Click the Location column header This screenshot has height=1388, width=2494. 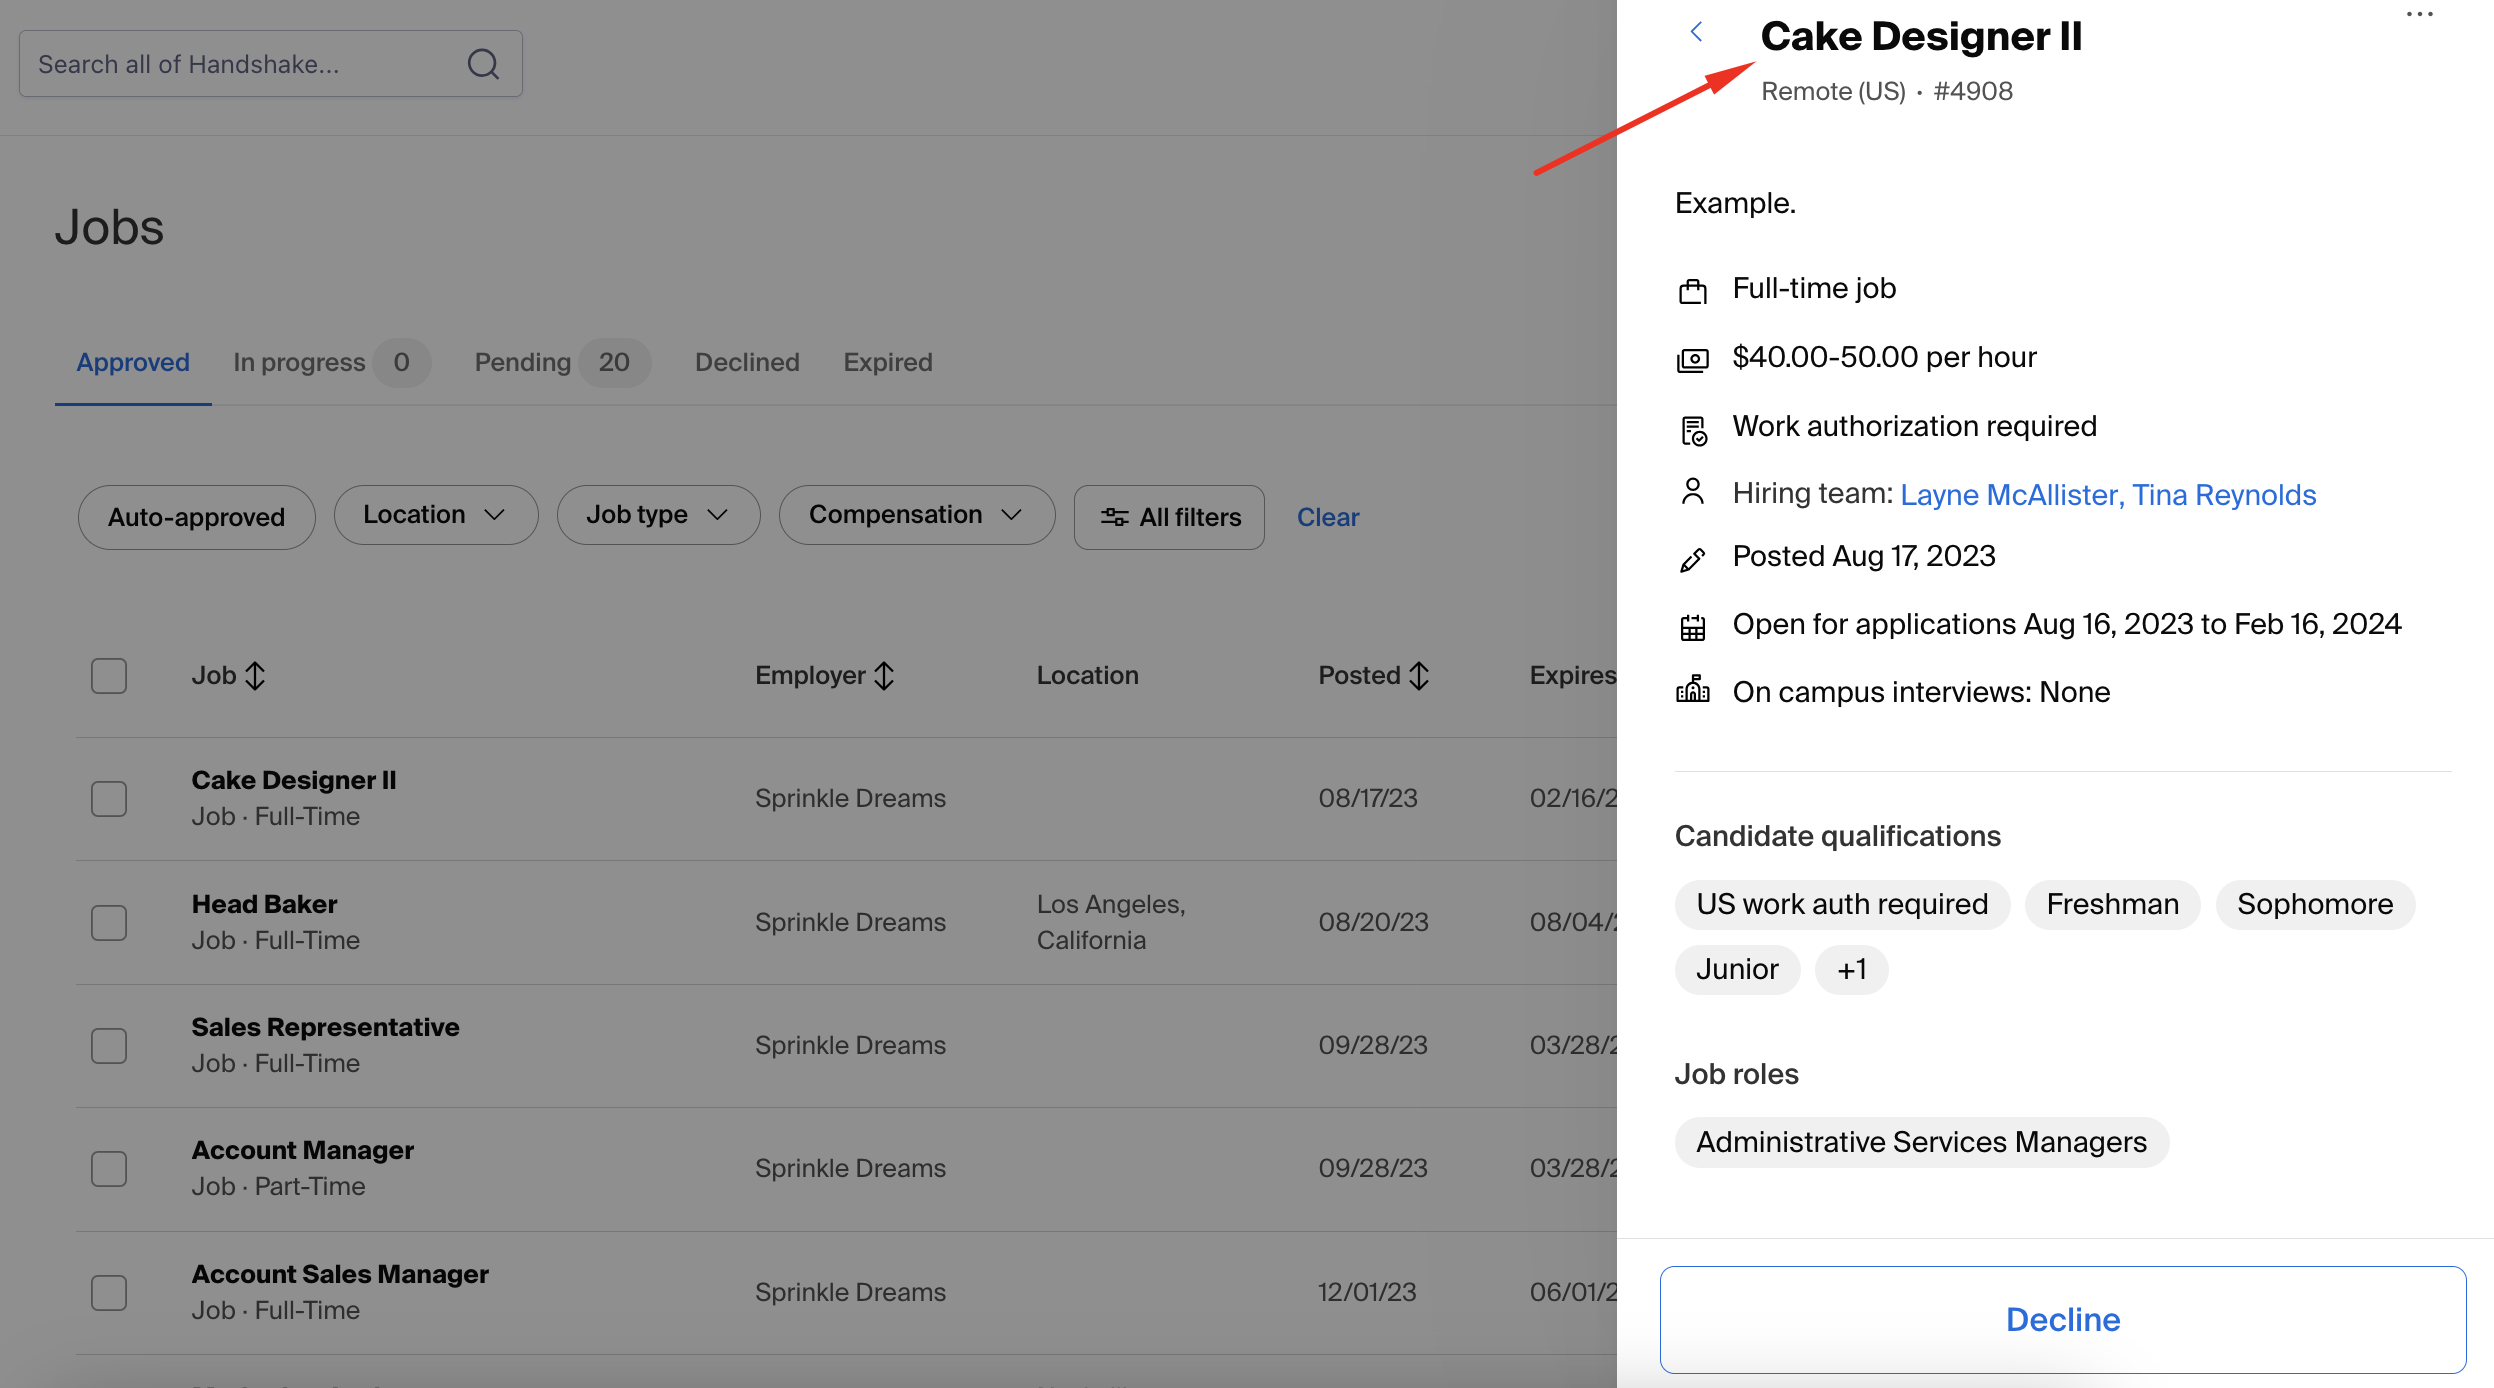pos(1087,675)
